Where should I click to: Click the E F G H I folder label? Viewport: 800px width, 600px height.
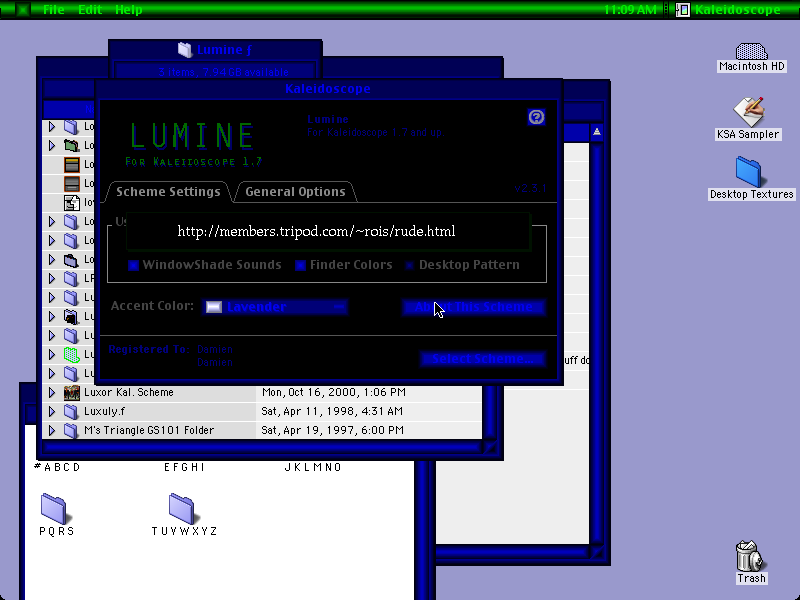(184, 467)
